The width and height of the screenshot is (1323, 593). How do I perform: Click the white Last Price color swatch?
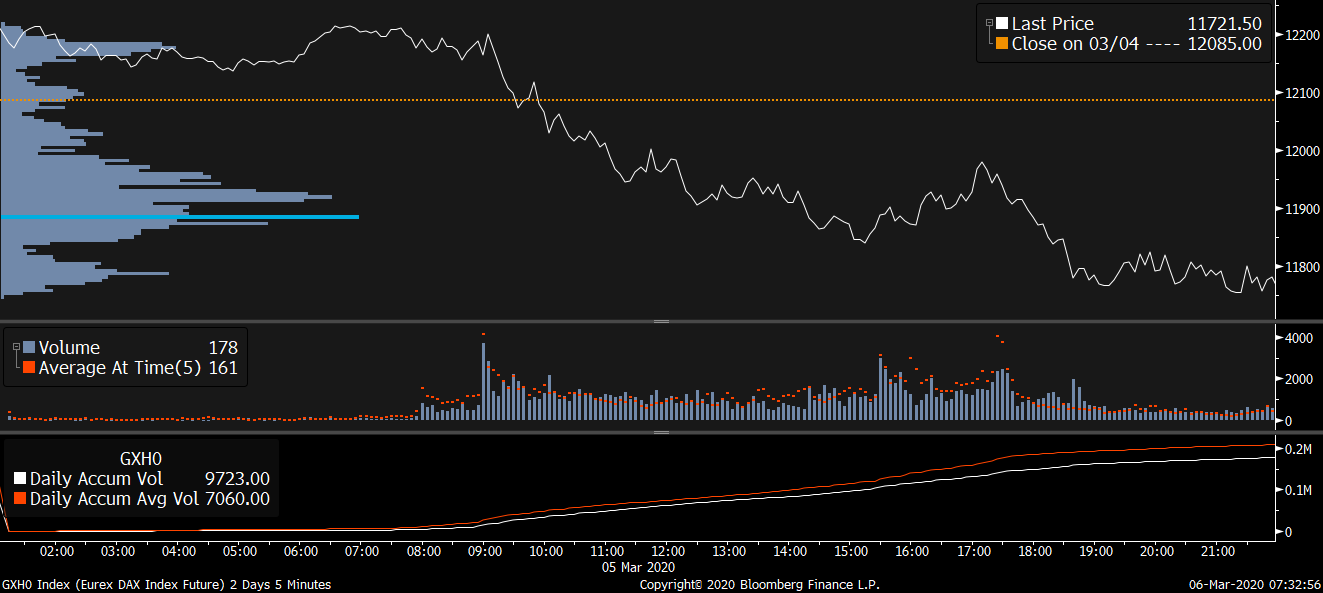(x=1002, y=23)
